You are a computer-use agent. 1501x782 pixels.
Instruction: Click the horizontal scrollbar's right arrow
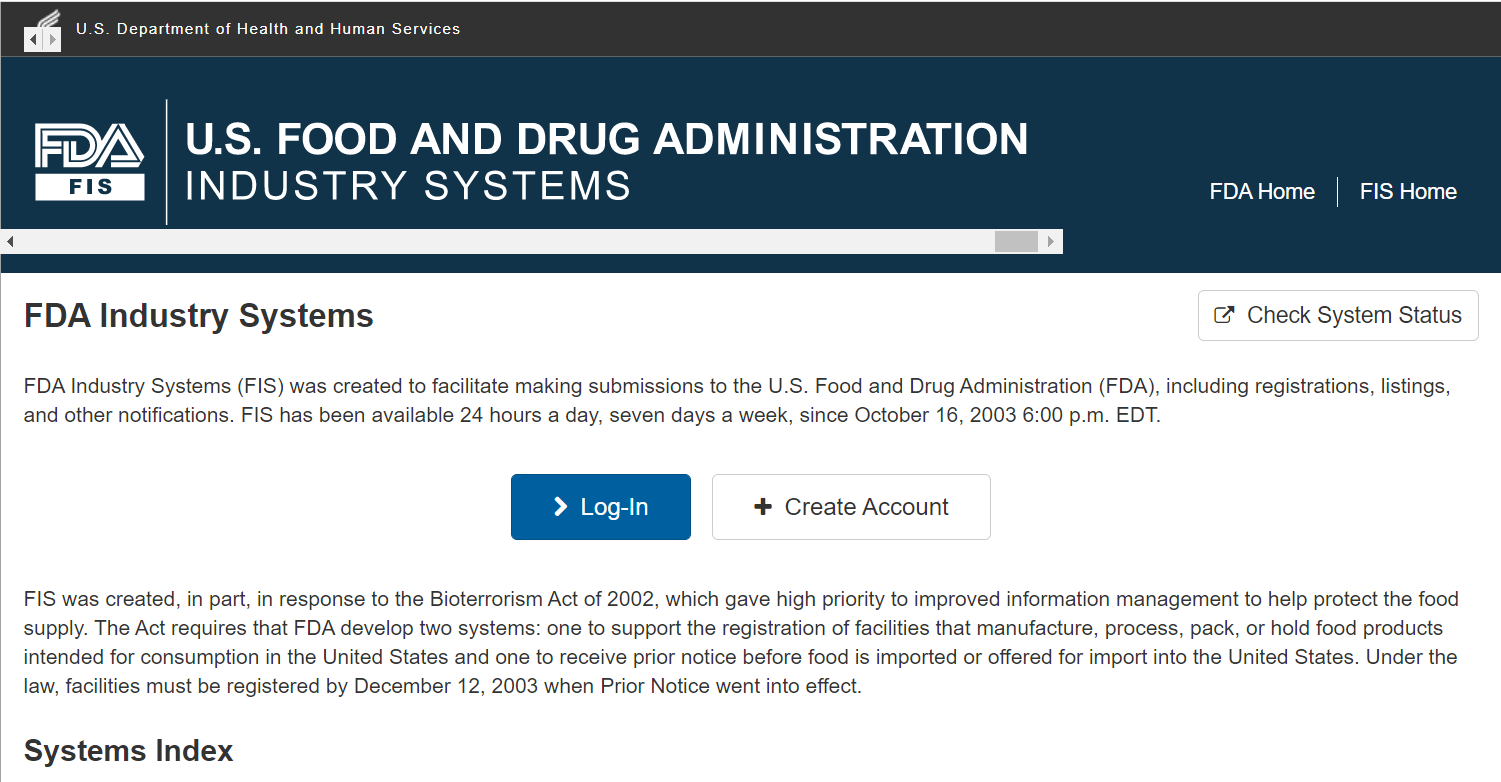1051,242
